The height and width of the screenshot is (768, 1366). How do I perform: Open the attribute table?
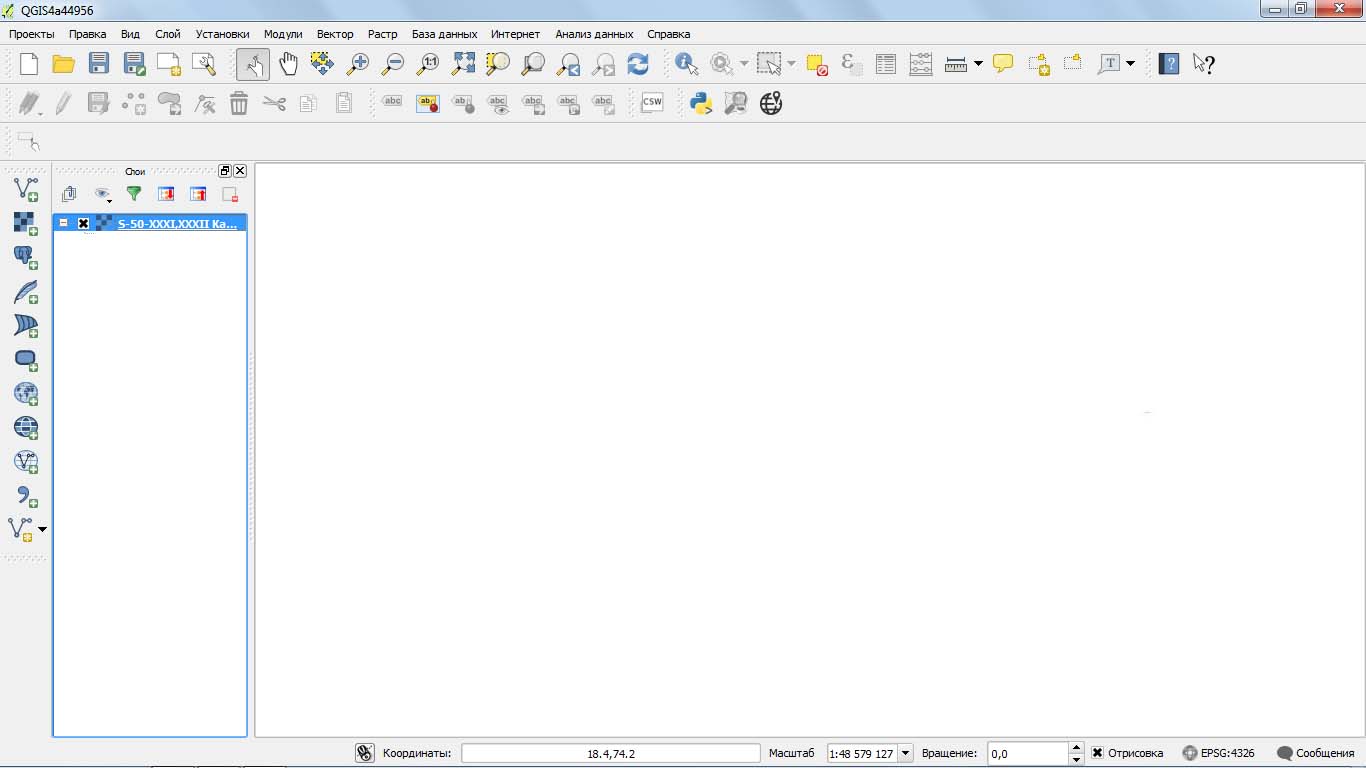(885, 65)
